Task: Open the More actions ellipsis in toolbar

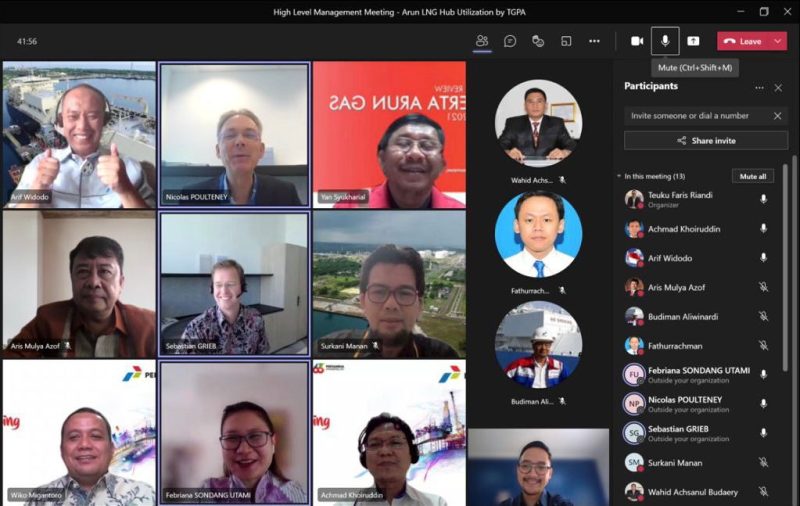Action: [x=594, y=41]
